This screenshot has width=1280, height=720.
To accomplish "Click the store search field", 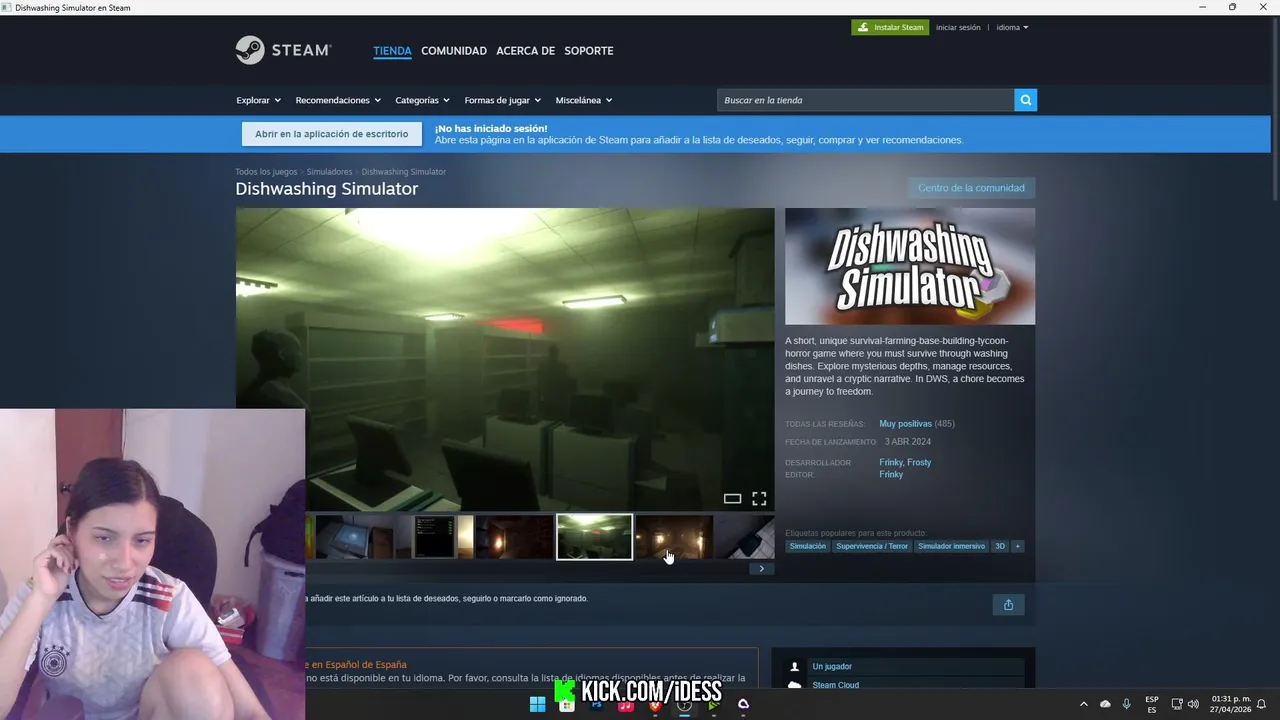I will 865,100.
